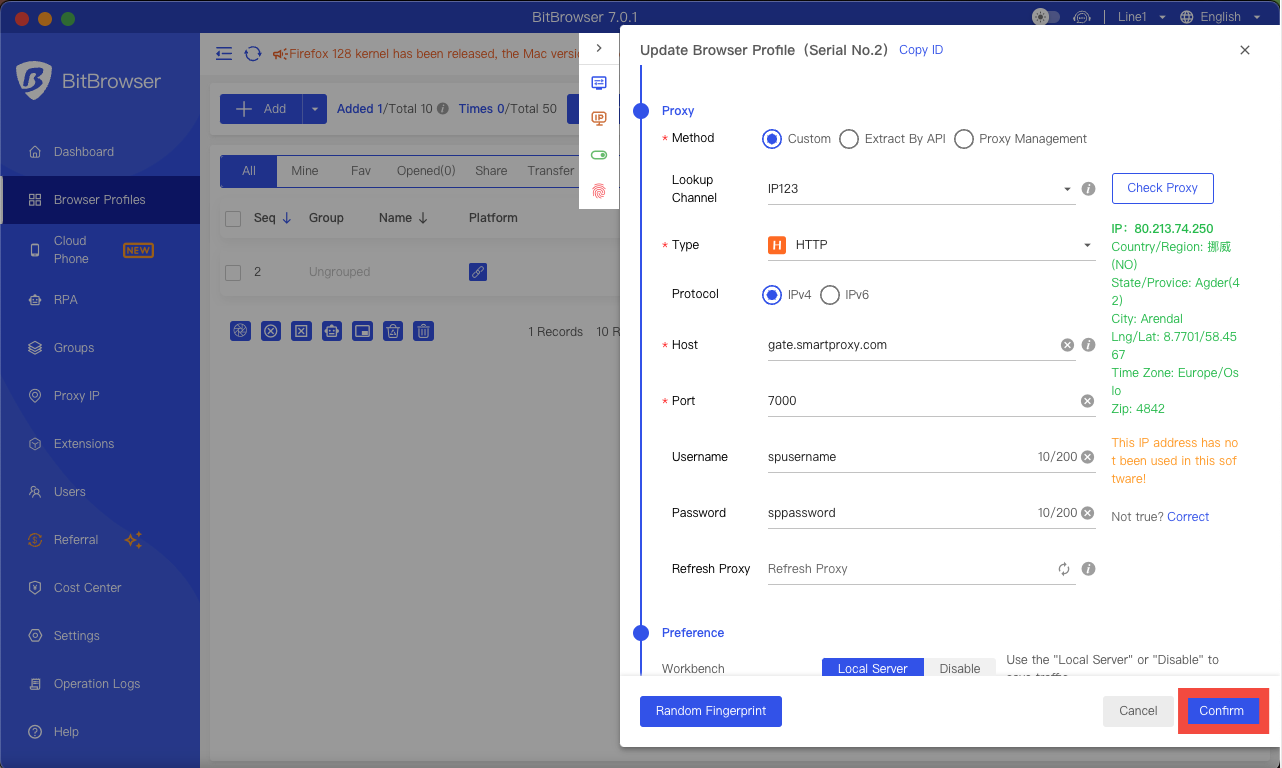Open the customer support headset icon
Screen dimensions: 1282x768
1081,17
